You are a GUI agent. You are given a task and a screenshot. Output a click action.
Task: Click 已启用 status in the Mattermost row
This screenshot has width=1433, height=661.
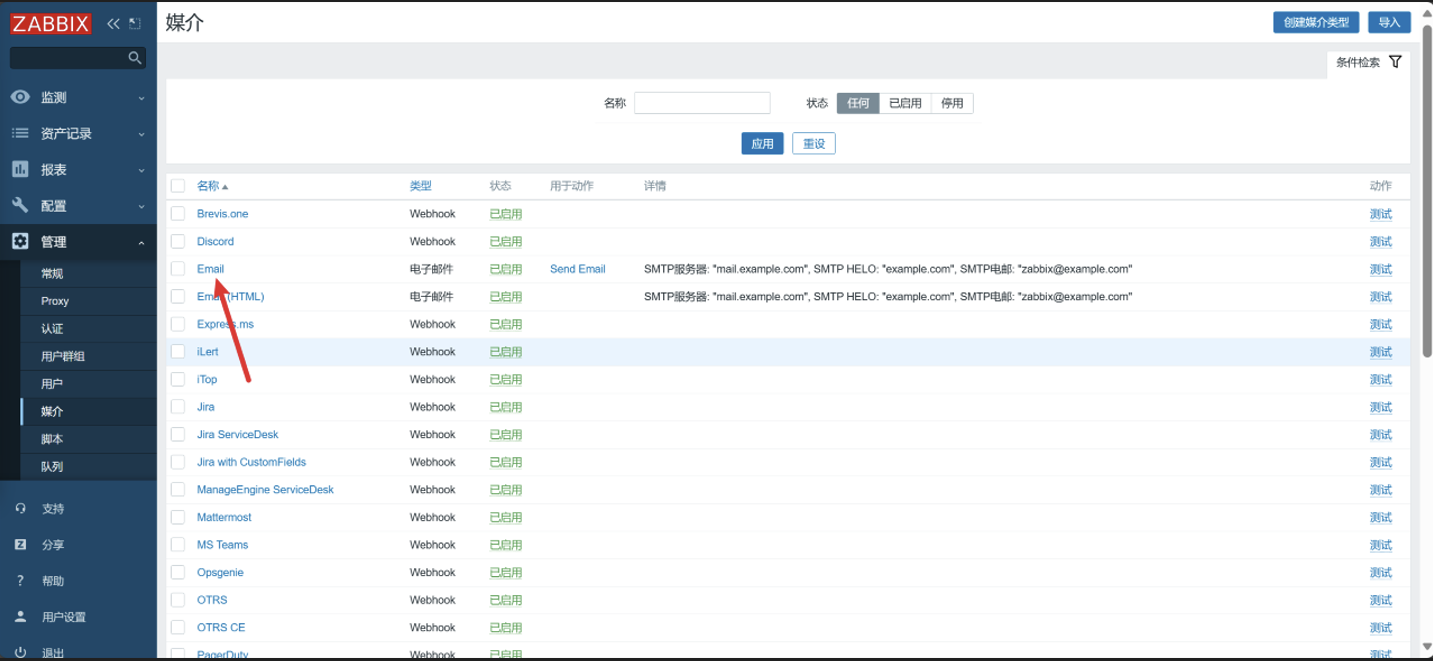click(x=505, y=517)
